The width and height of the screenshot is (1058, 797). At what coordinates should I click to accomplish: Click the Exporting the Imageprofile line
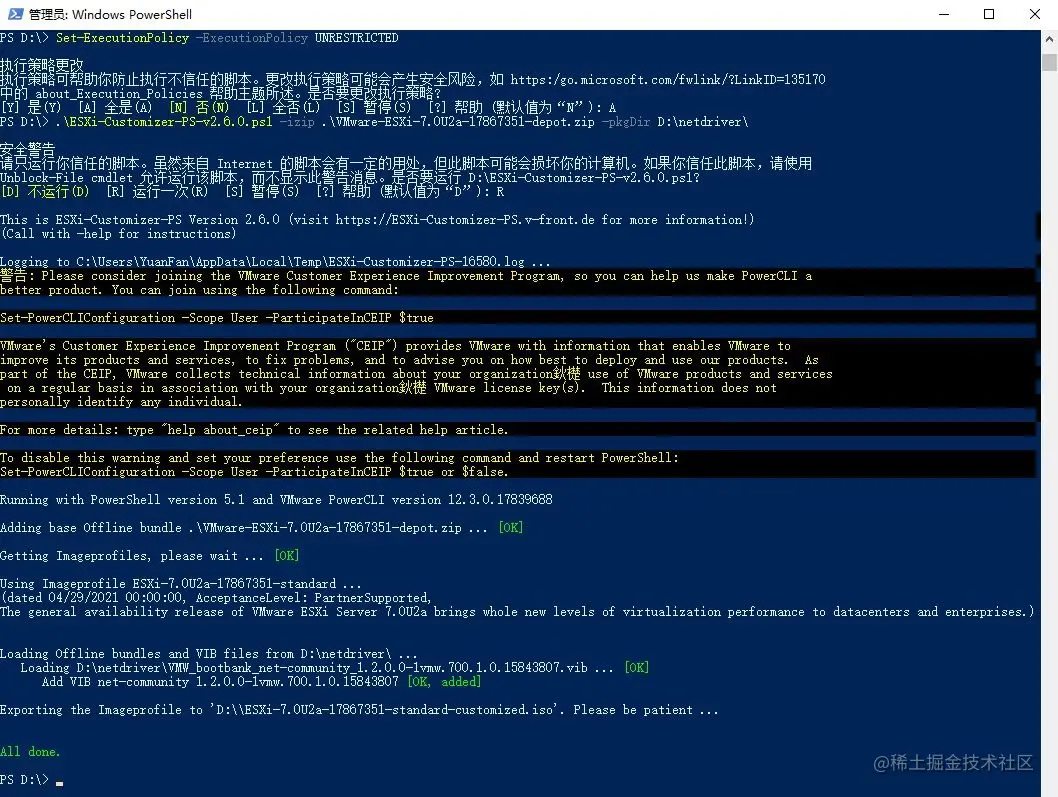point(359,710)
